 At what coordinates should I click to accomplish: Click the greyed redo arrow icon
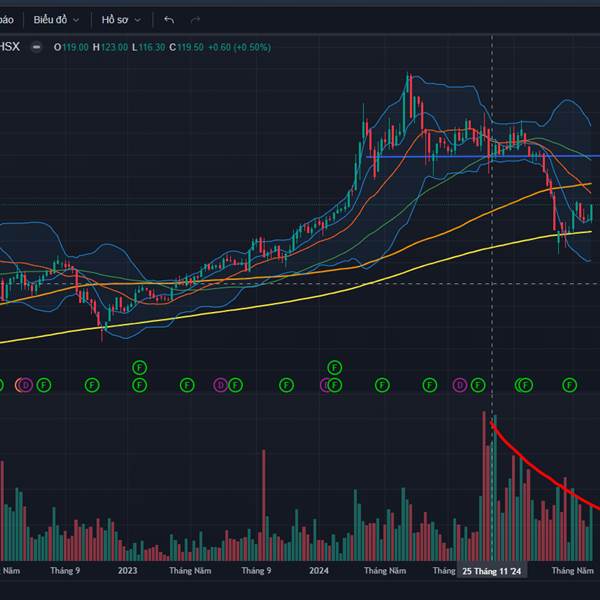point(195,20)
